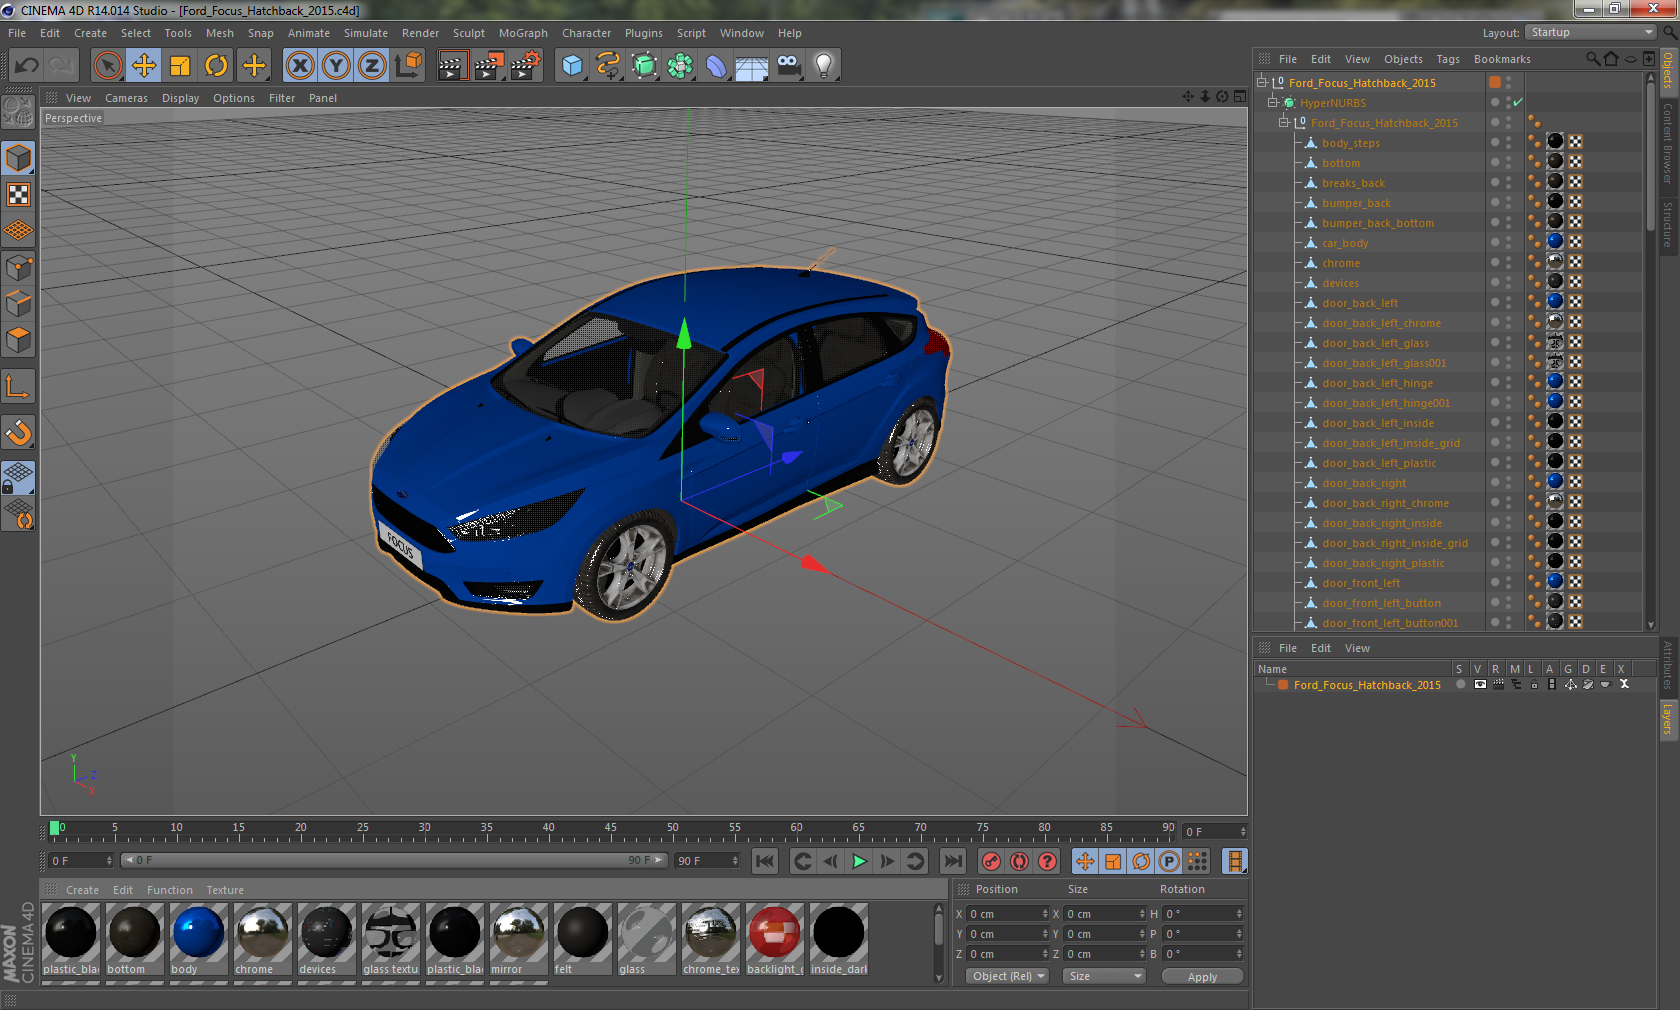Step the end frame 90 F spinner
Image resolution: width=1680 pixels, height=1010 pixels.
(x=735, y=860)
